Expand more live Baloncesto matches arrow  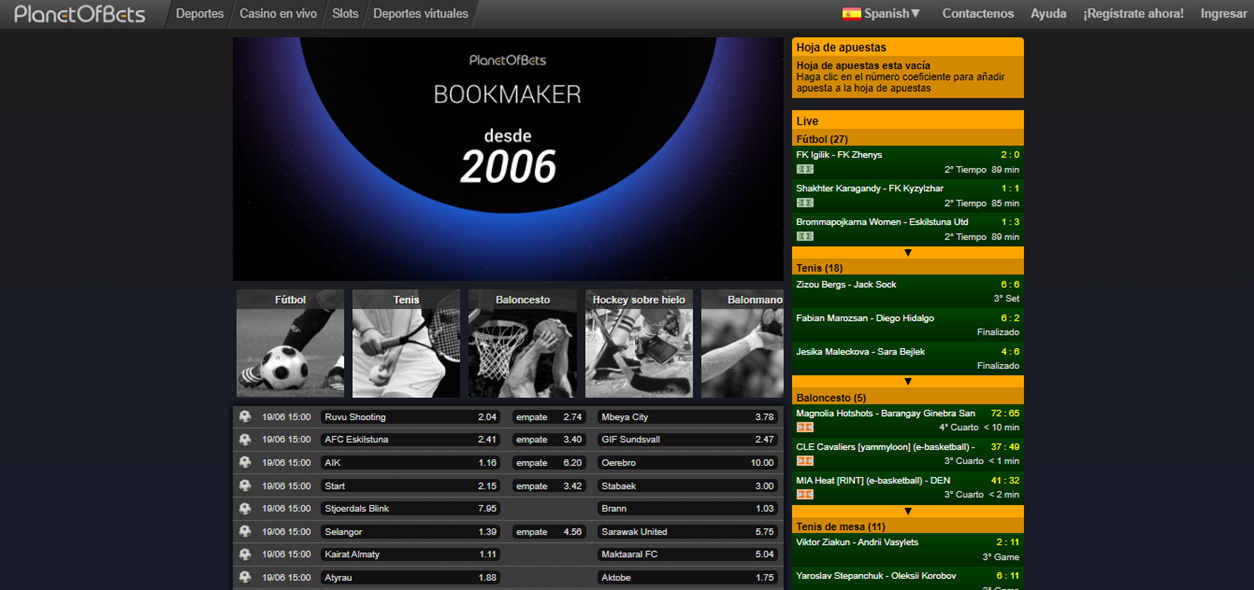pyautogui.click(x=908, y=511)
